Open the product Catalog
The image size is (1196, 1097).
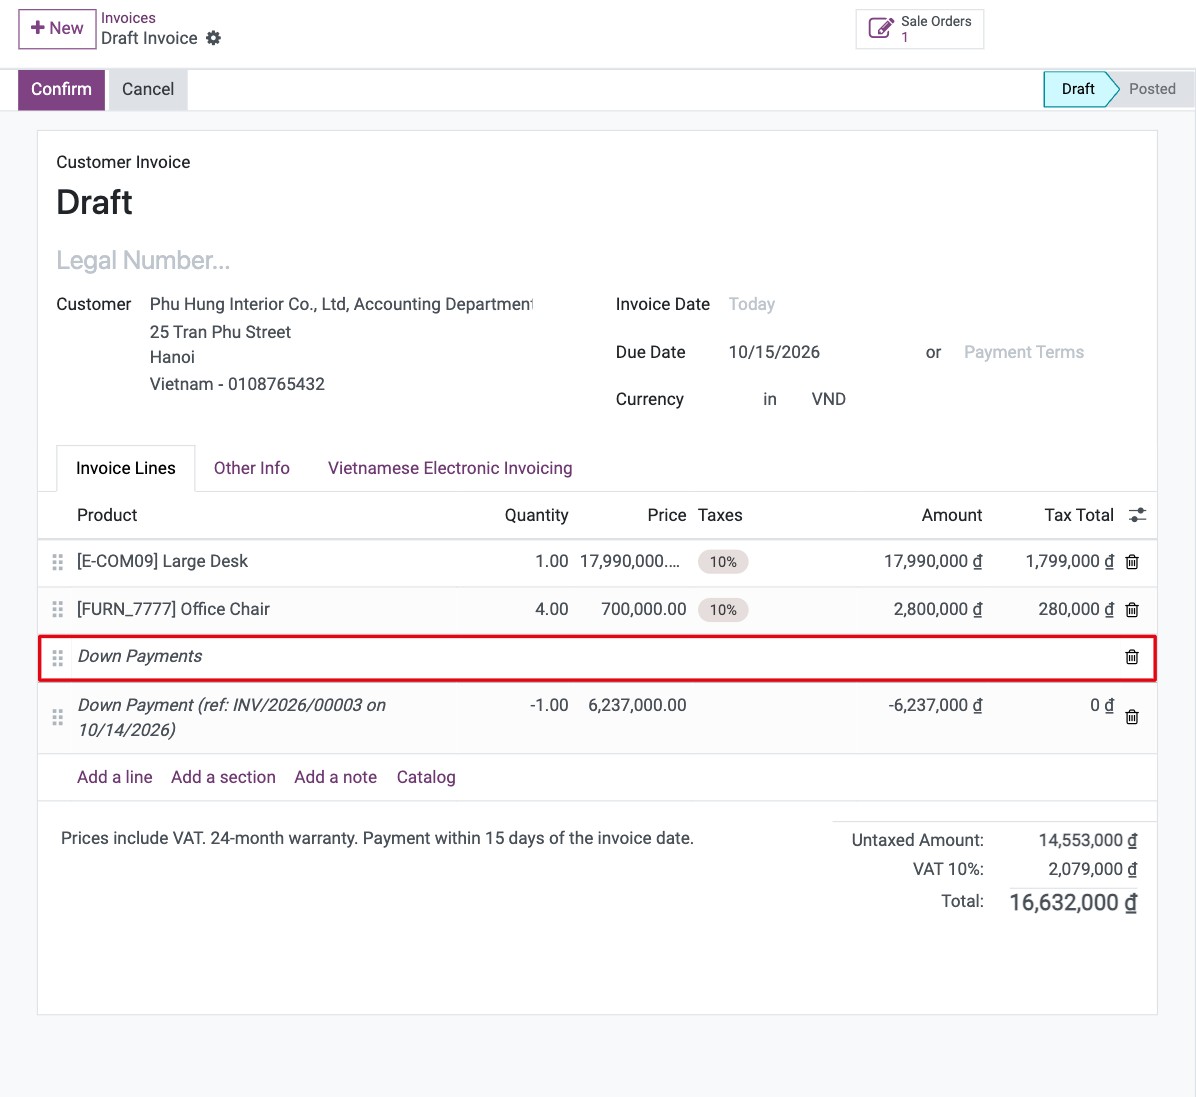coord(426,777)
